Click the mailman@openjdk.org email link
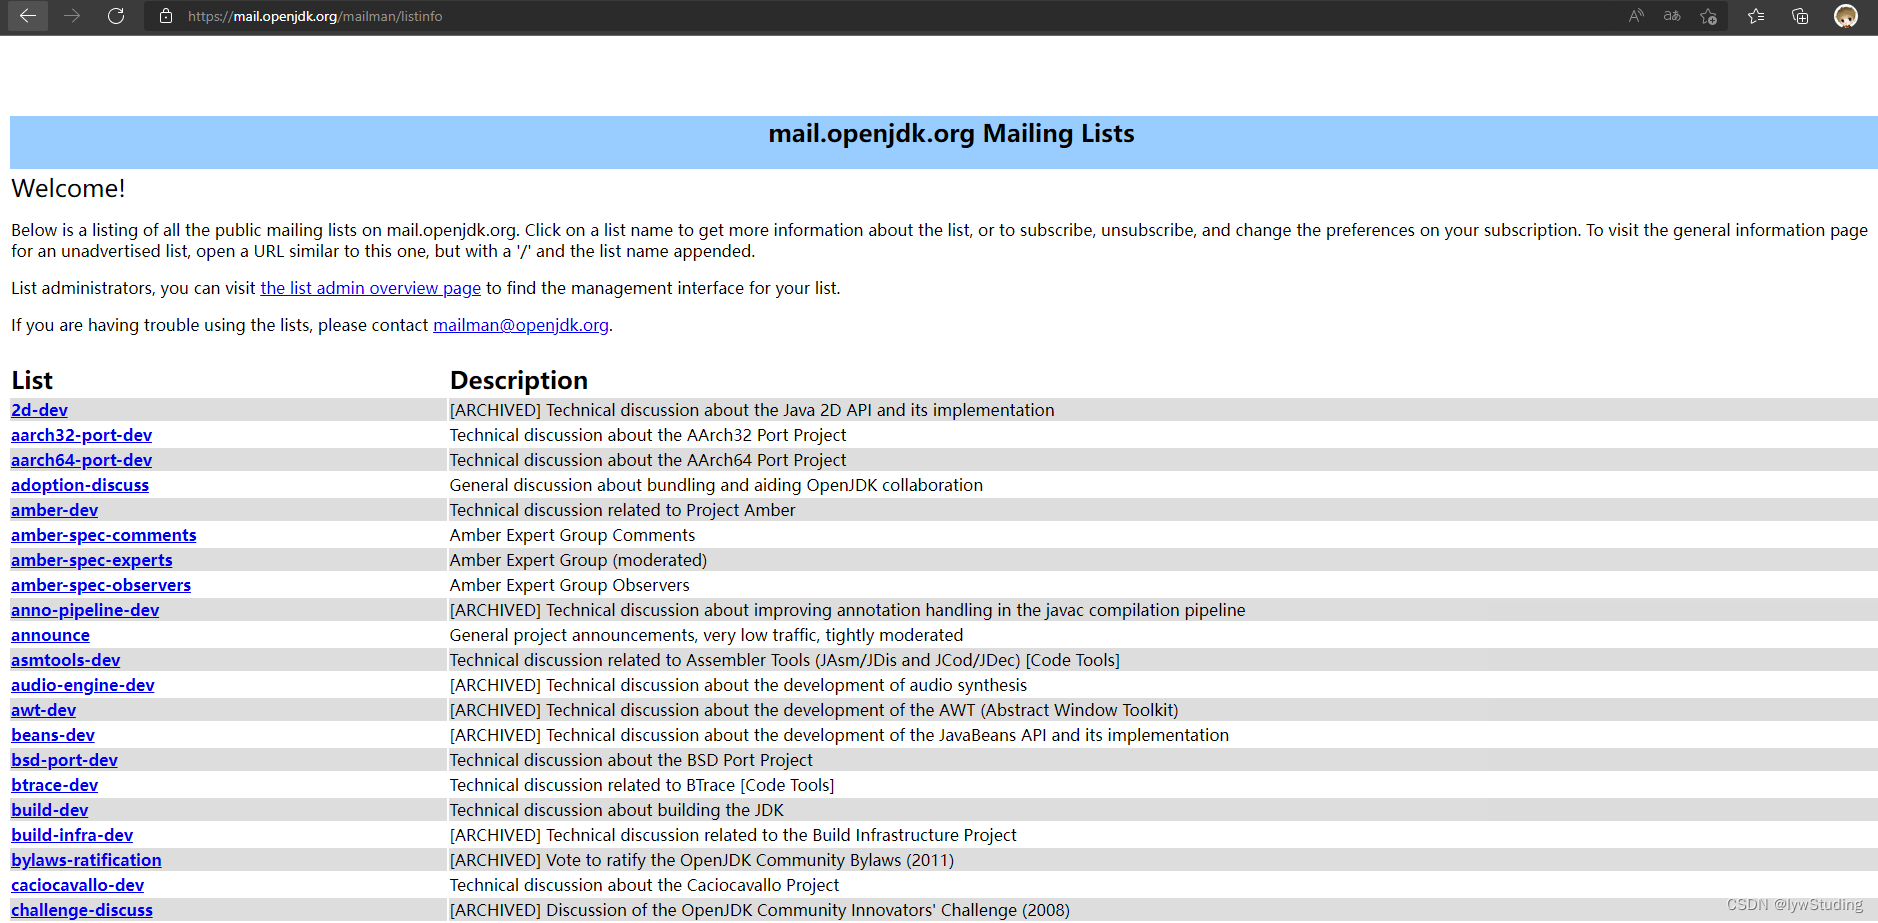Screen dimensions: 1878x923 520,325
